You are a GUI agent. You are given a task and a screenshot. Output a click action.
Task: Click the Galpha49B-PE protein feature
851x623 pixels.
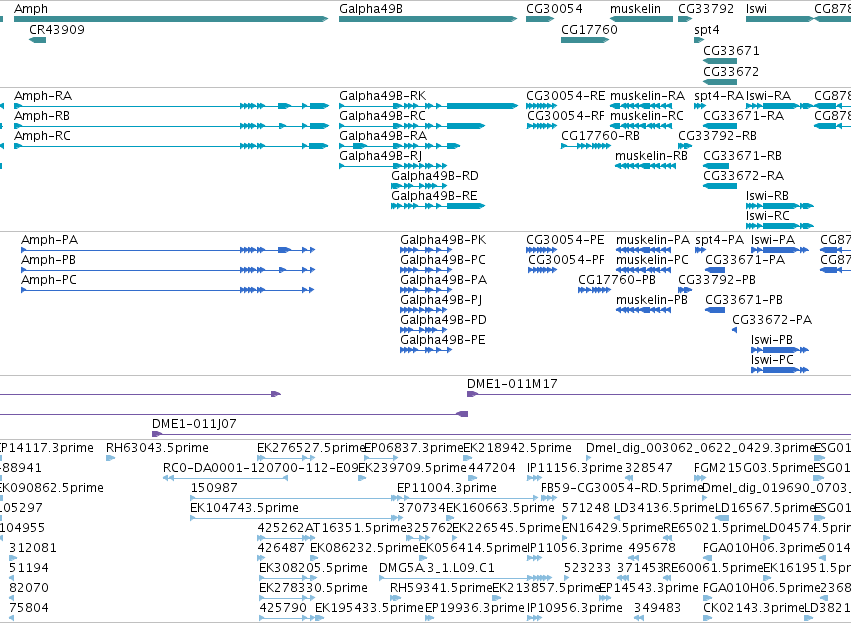coord(426,351)
